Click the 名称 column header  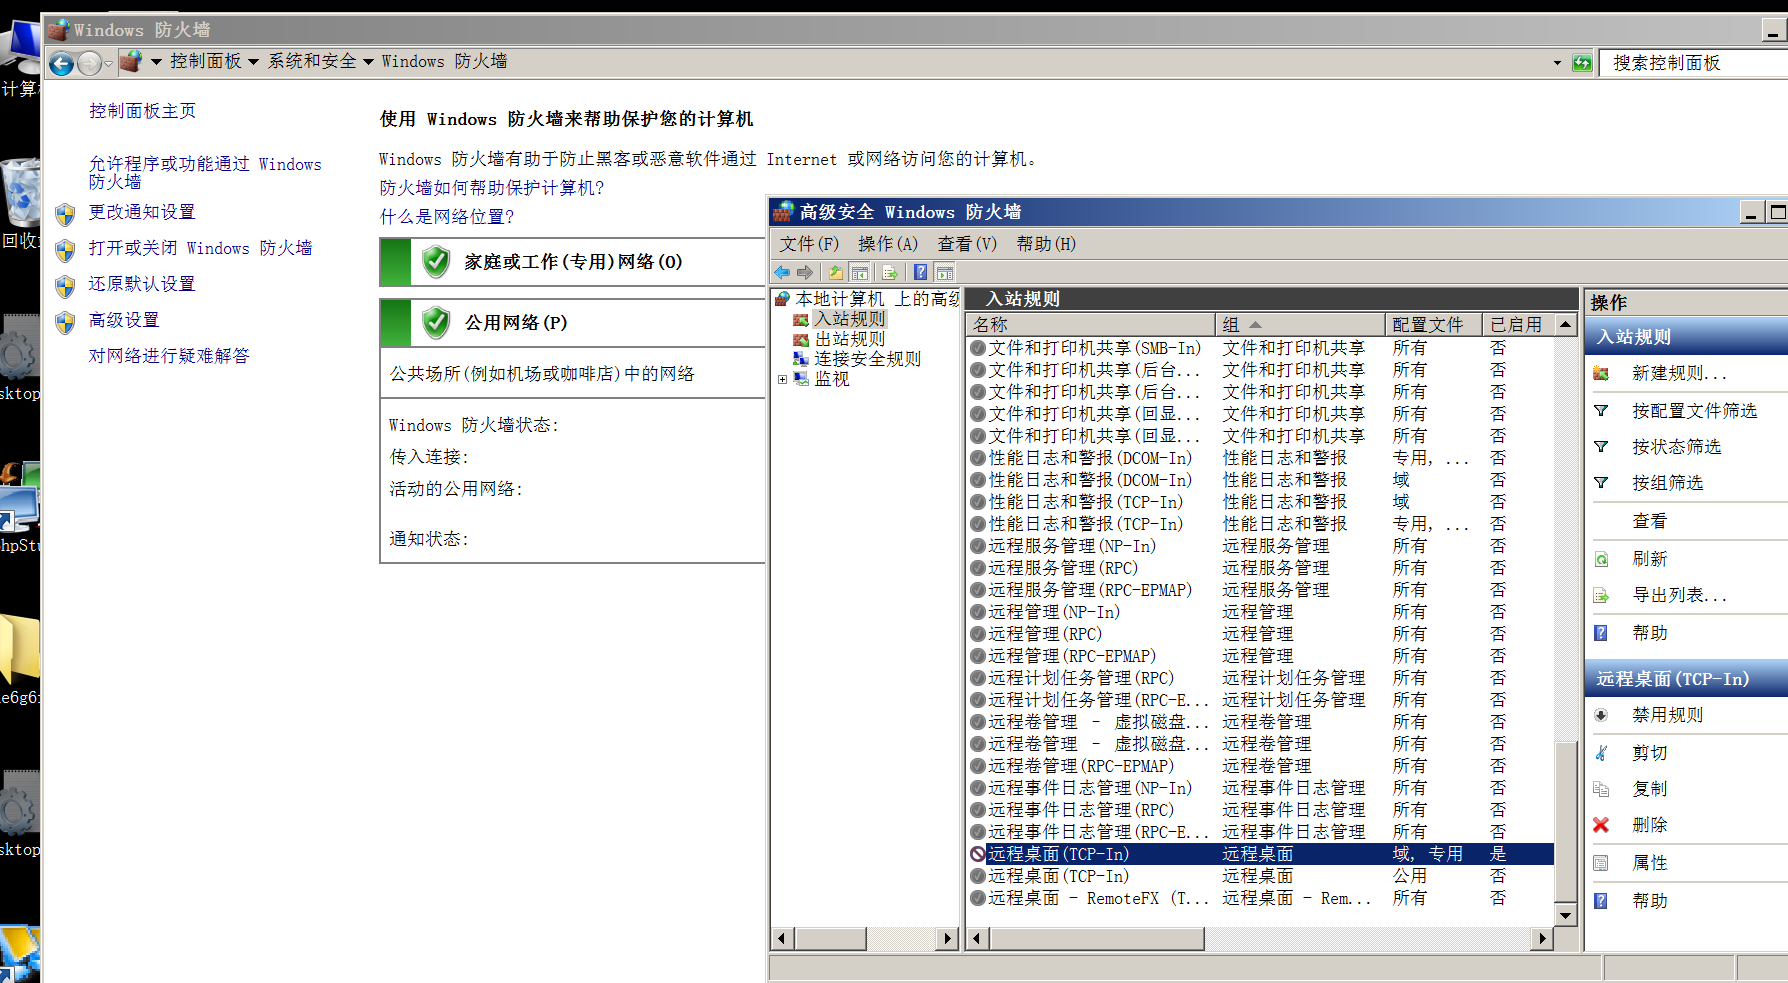[1090, 324]
